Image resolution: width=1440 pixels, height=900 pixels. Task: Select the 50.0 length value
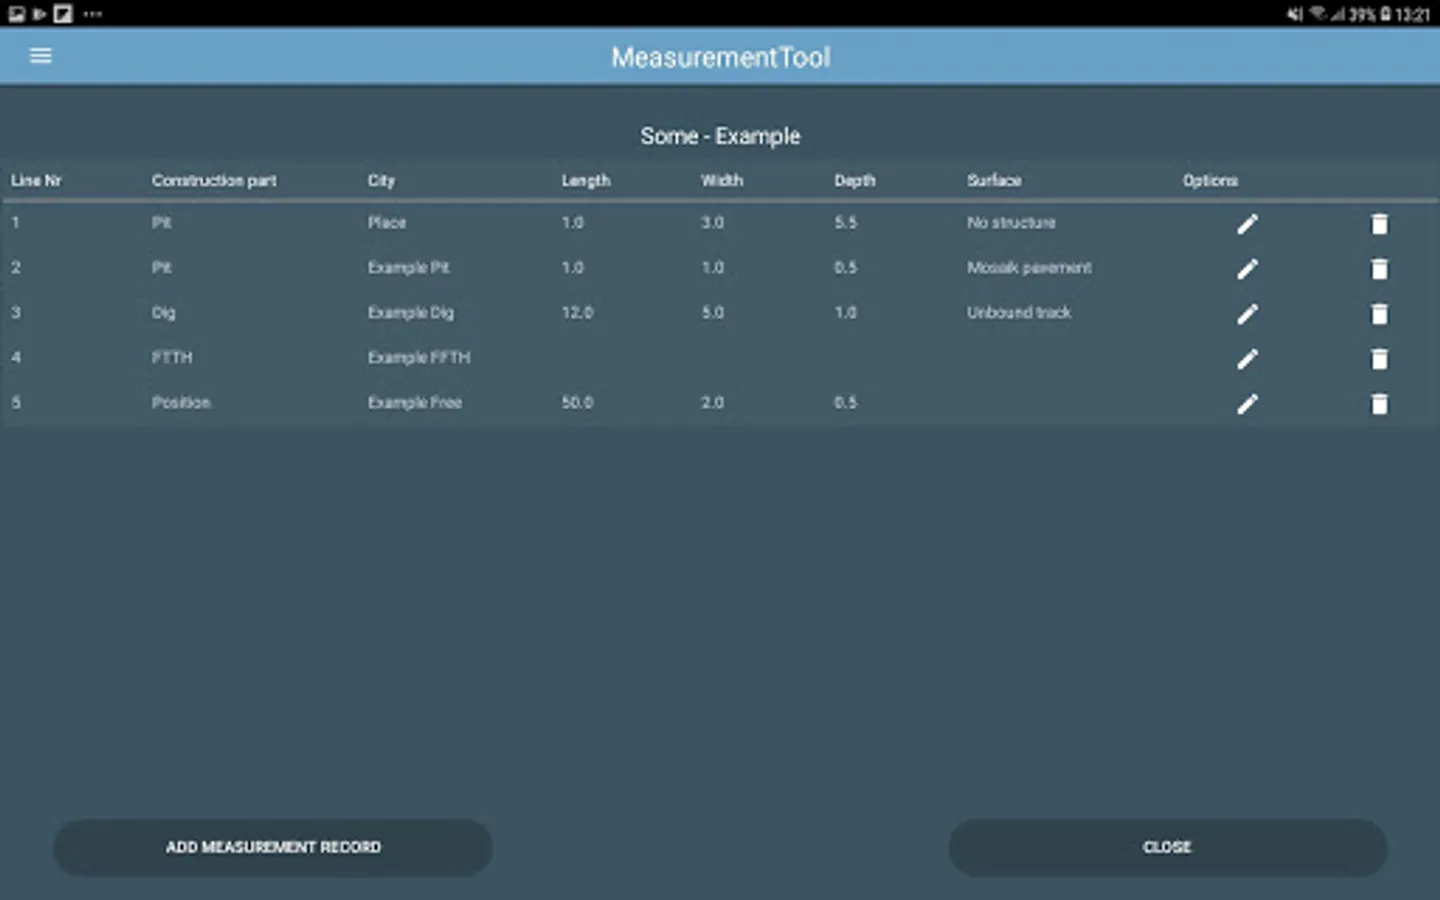(x=577, y=403)
